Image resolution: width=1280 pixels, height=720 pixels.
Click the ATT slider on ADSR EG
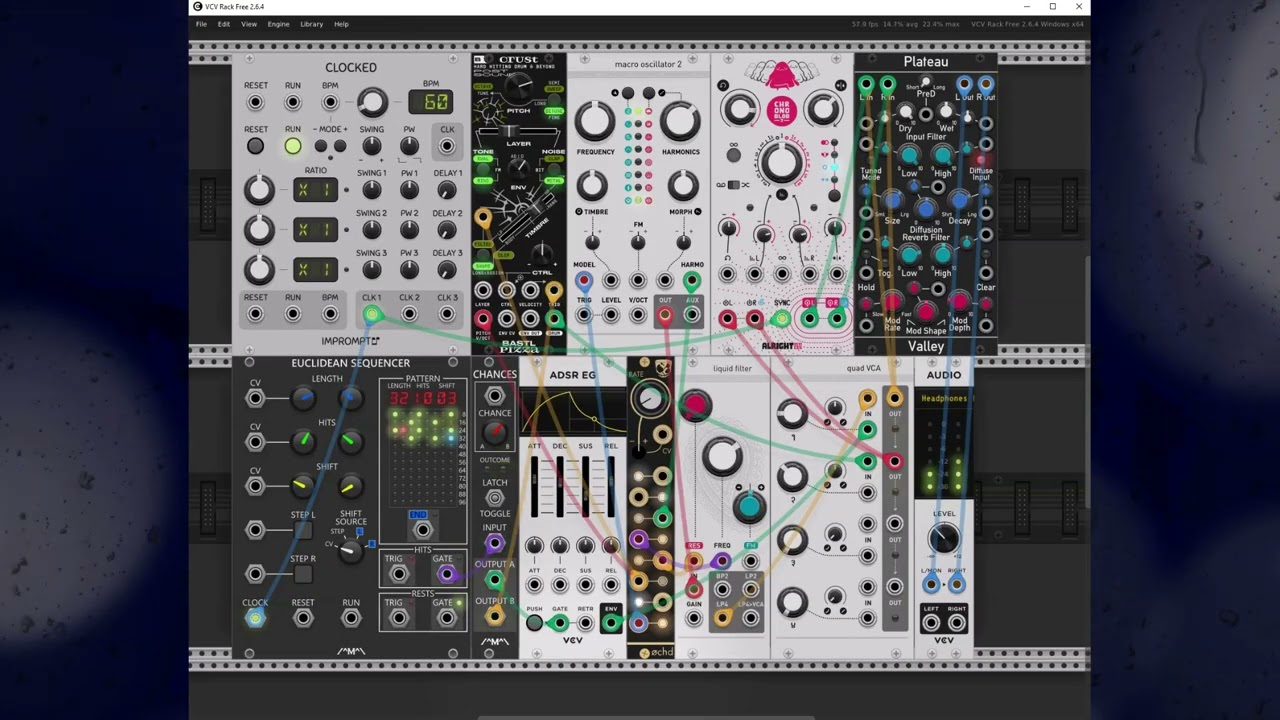point(535,487)
